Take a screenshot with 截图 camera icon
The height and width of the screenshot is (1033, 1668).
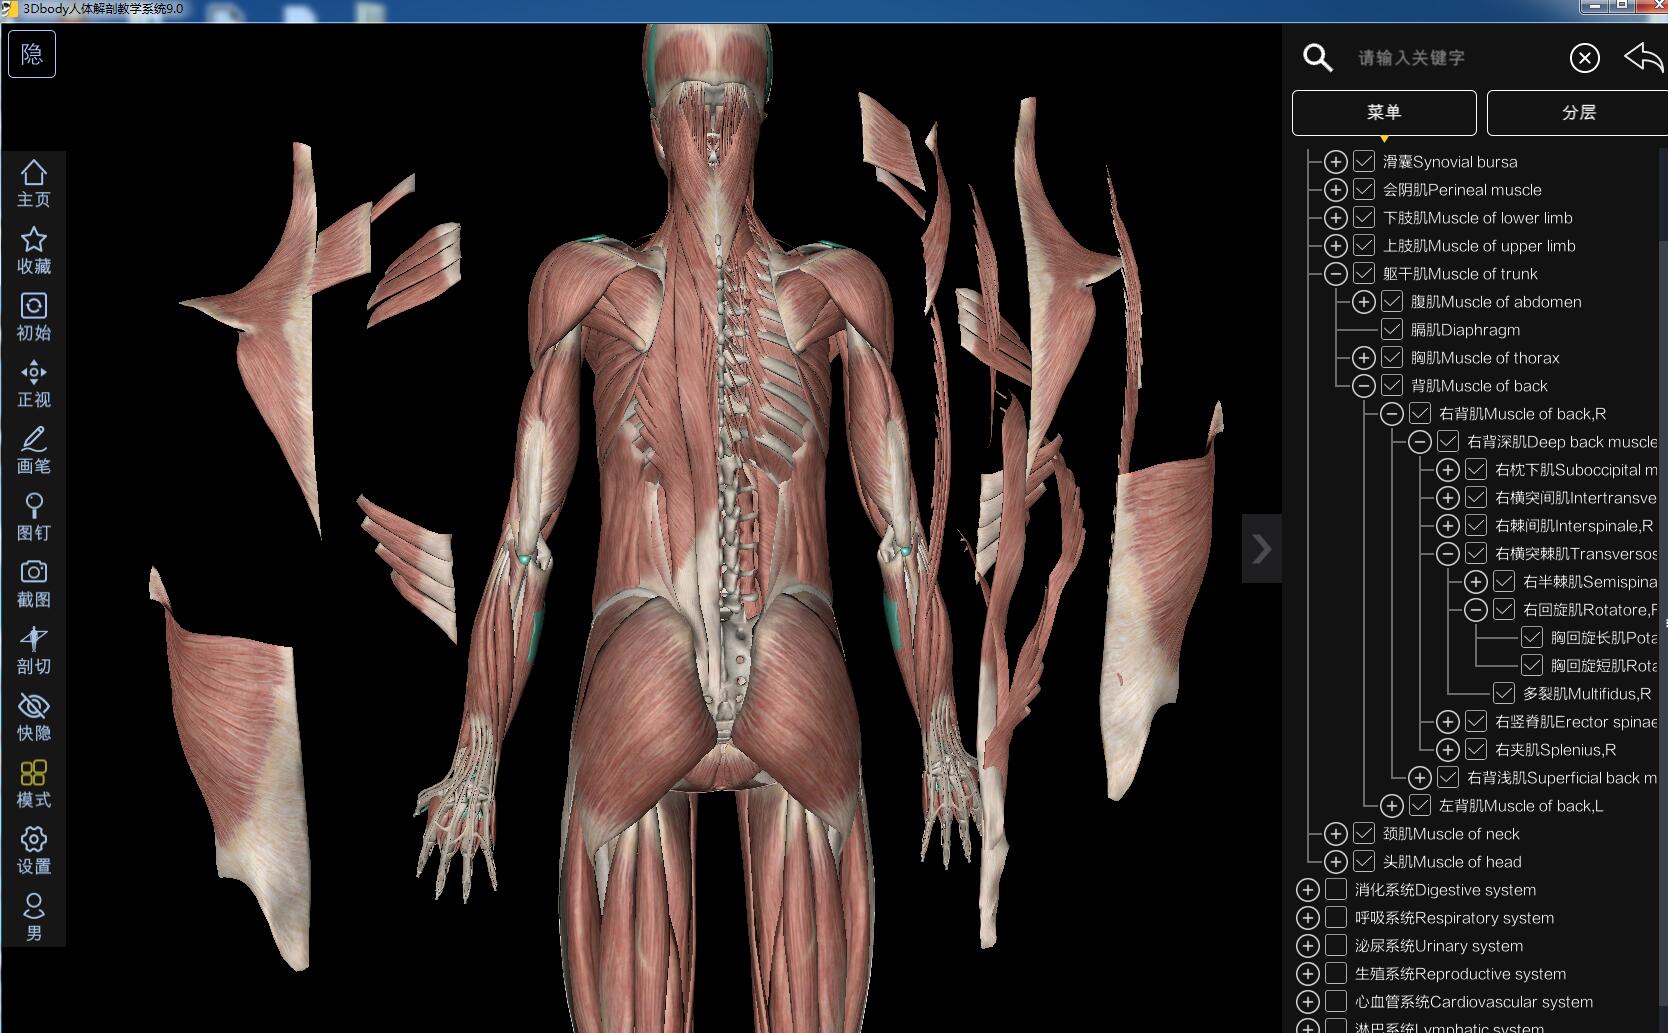pos(33,583)
